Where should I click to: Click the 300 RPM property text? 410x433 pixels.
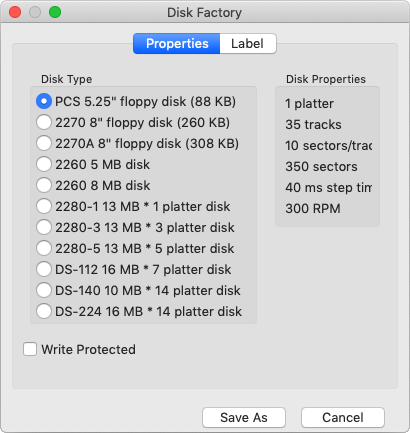[x=313, y=209]
